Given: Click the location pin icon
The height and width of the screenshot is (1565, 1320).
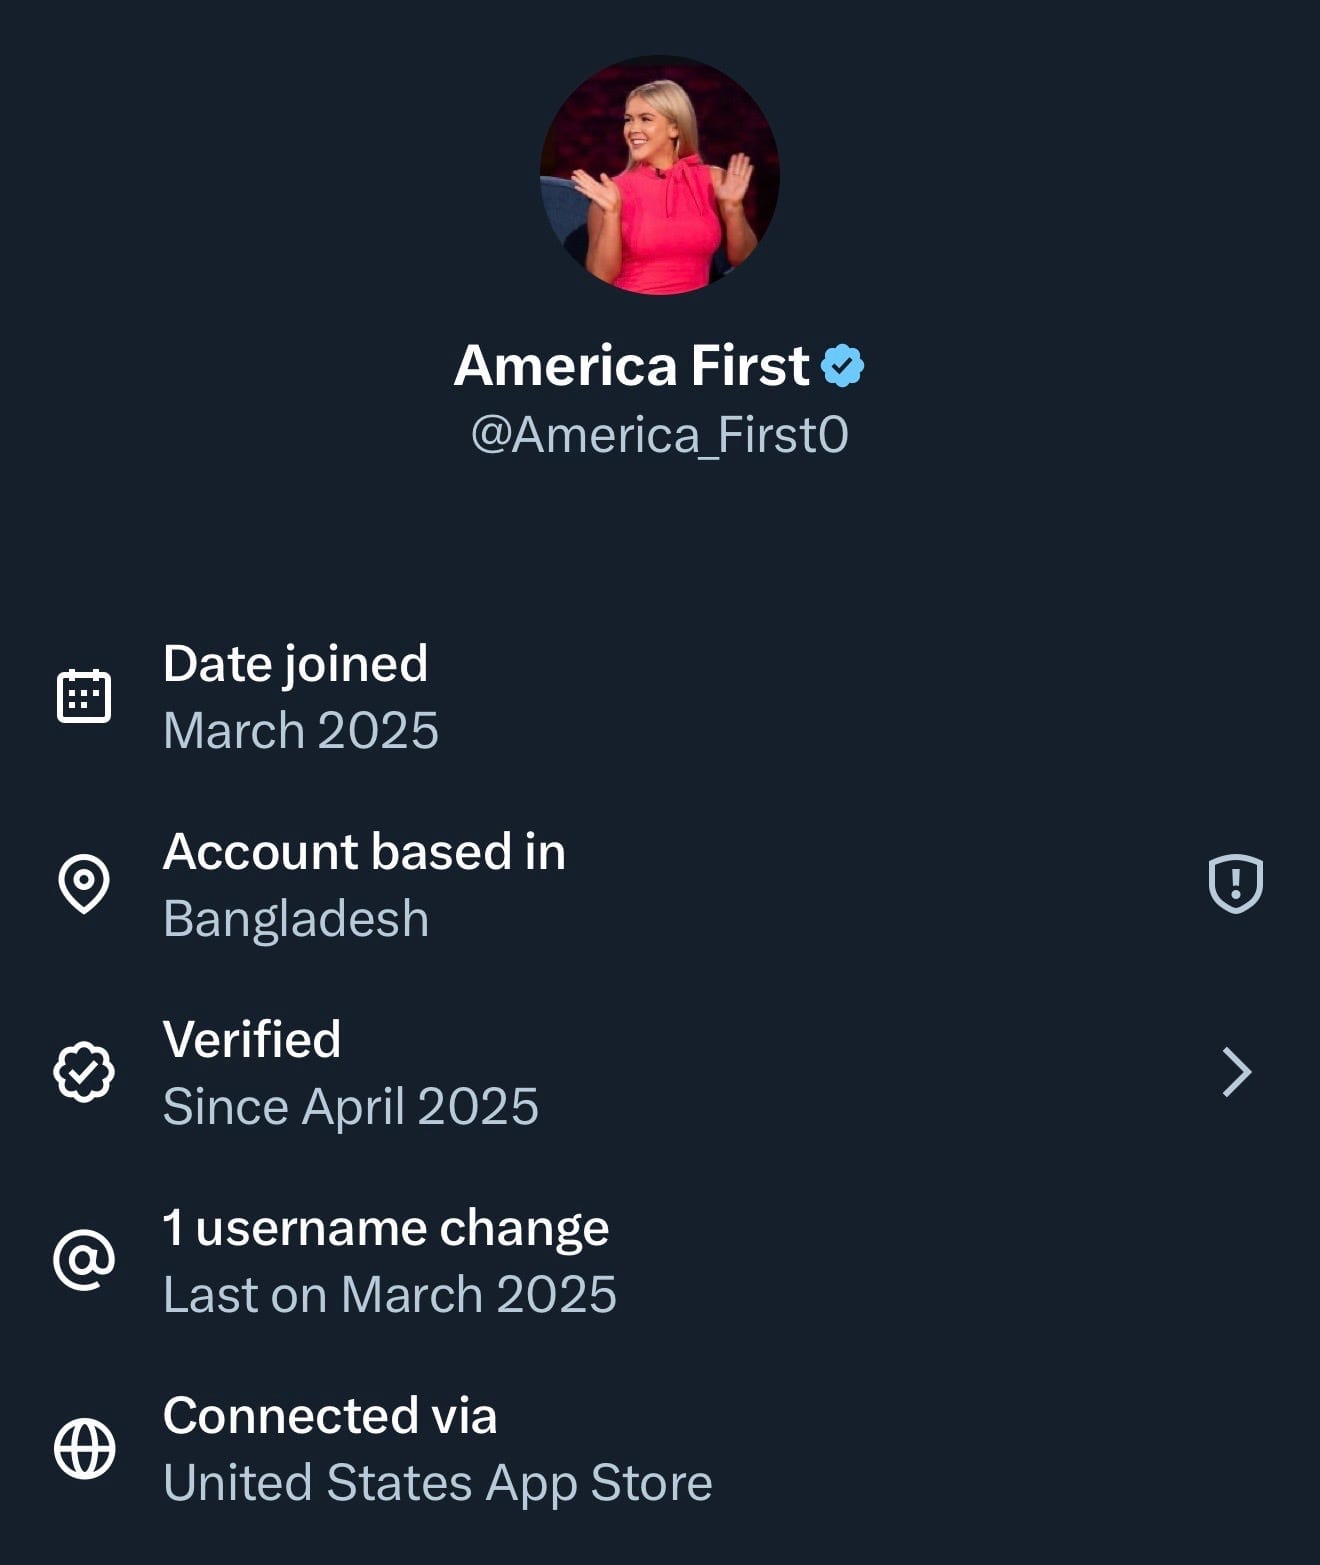Looking at the screenshot, I should [84, 884].
